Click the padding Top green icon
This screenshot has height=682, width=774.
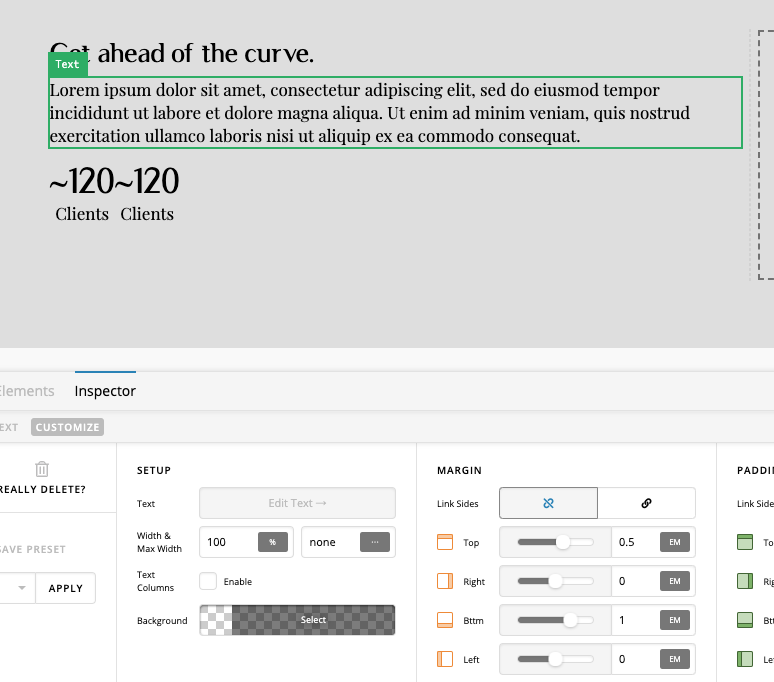(x=744, y=543)
